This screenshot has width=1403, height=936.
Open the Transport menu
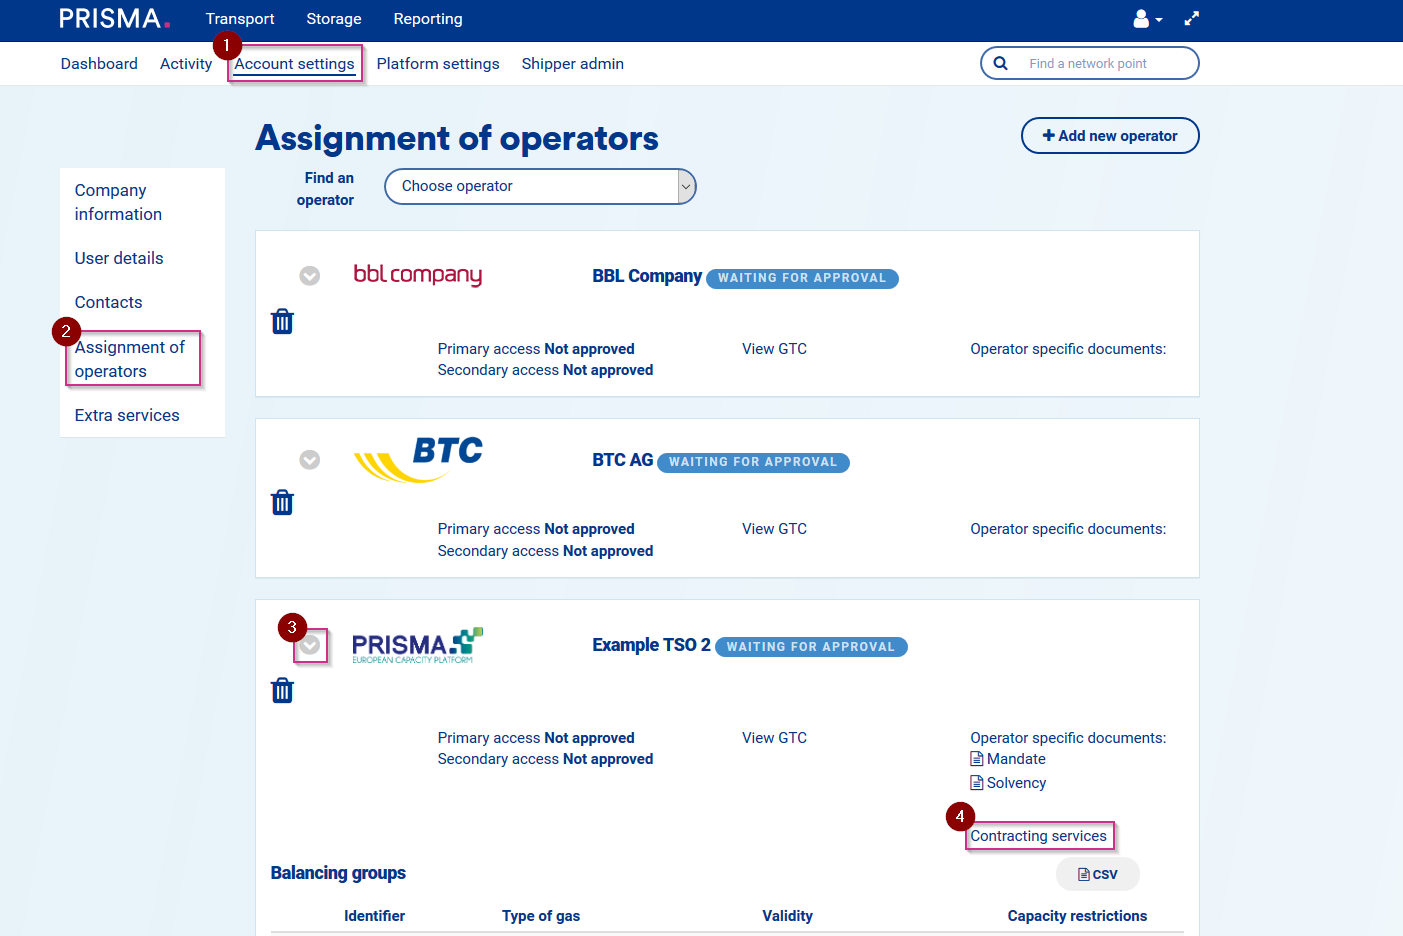(x=240, y=19)
